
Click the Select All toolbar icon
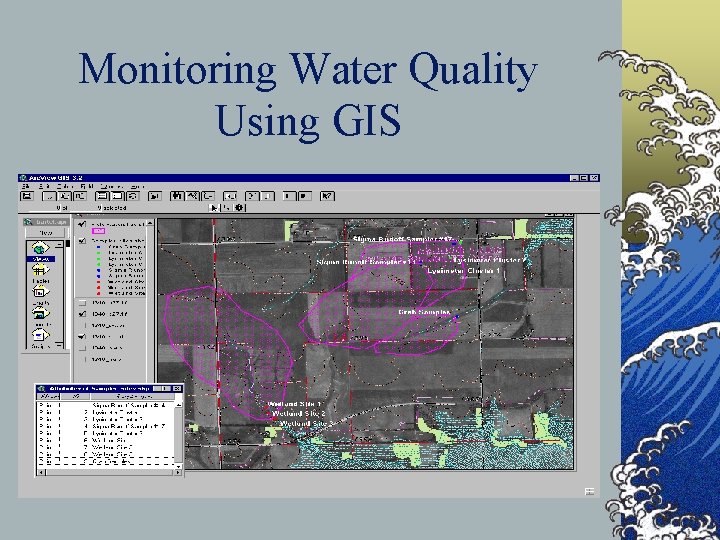coord(101,196)
